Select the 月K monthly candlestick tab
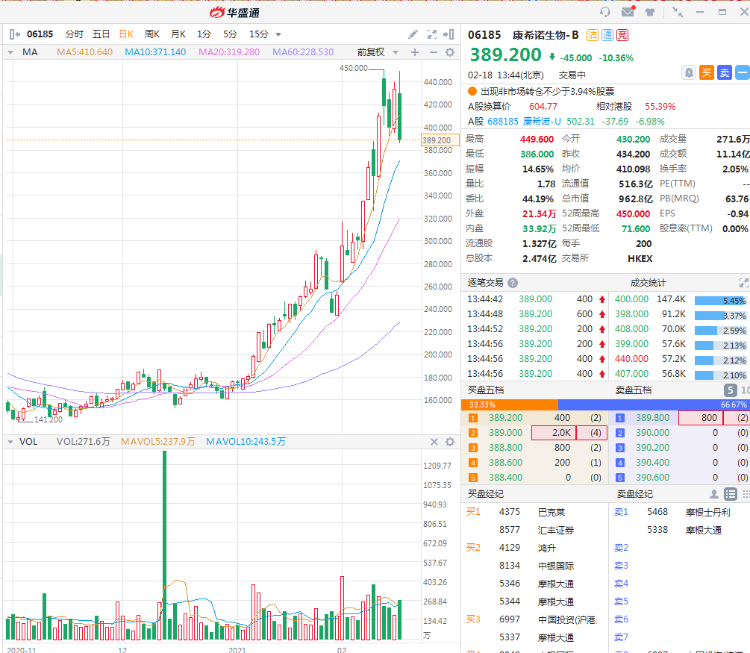750x653 pixels. pos(178,34)
